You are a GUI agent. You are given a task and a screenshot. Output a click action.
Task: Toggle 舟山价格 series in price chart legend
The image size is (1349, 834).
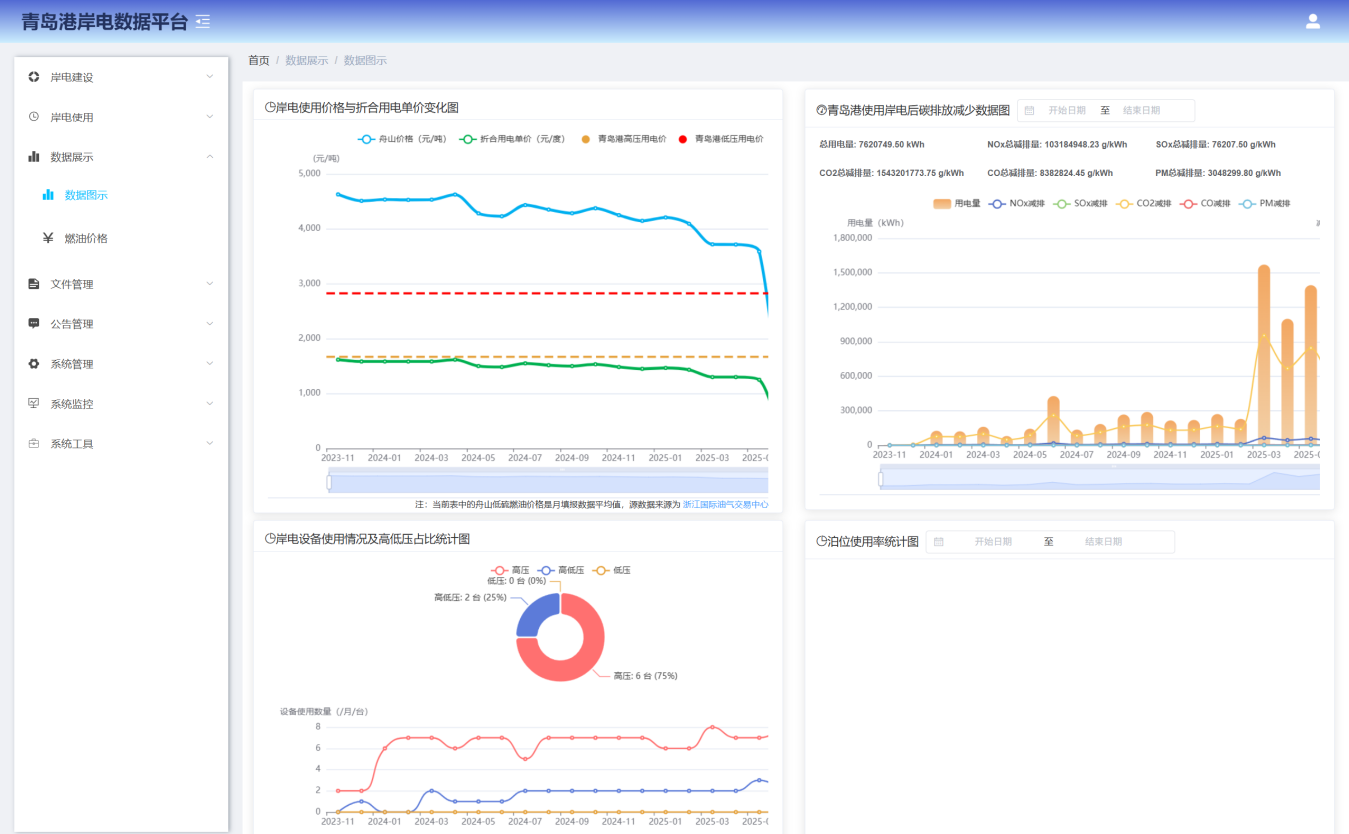(404, 139)
